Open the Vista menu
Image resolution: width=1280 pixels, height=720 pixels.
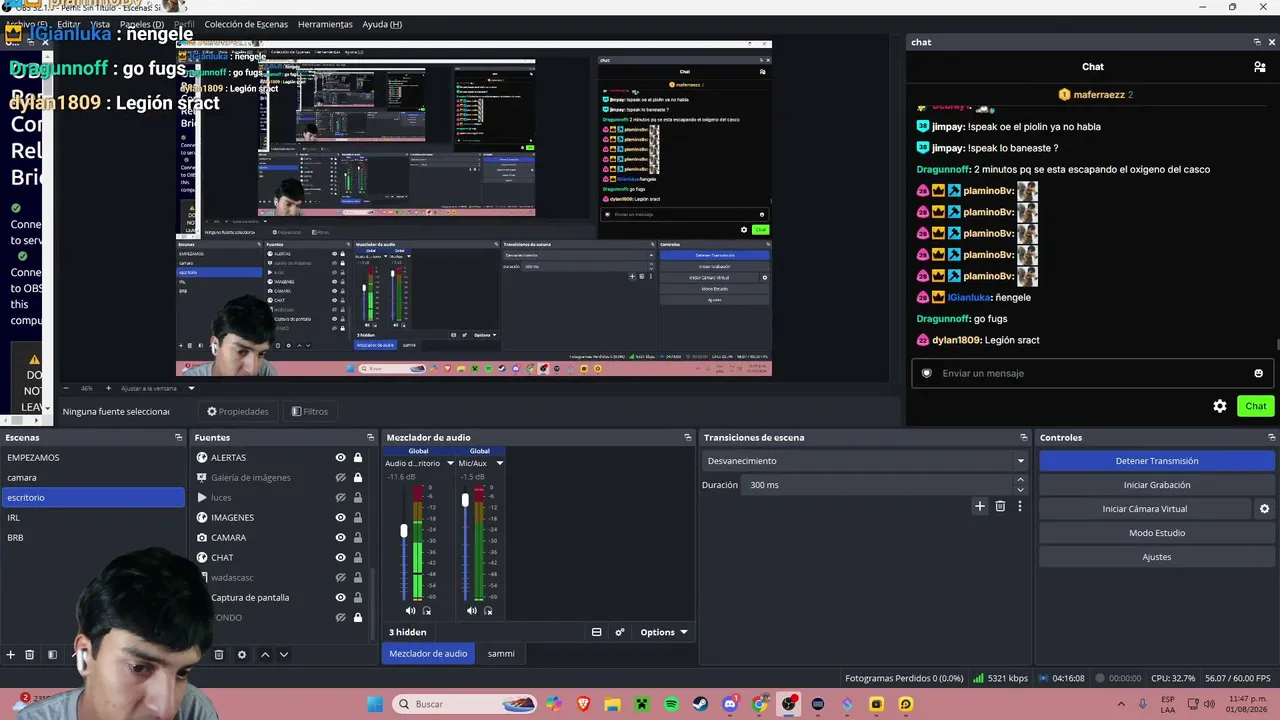(100, 24)
